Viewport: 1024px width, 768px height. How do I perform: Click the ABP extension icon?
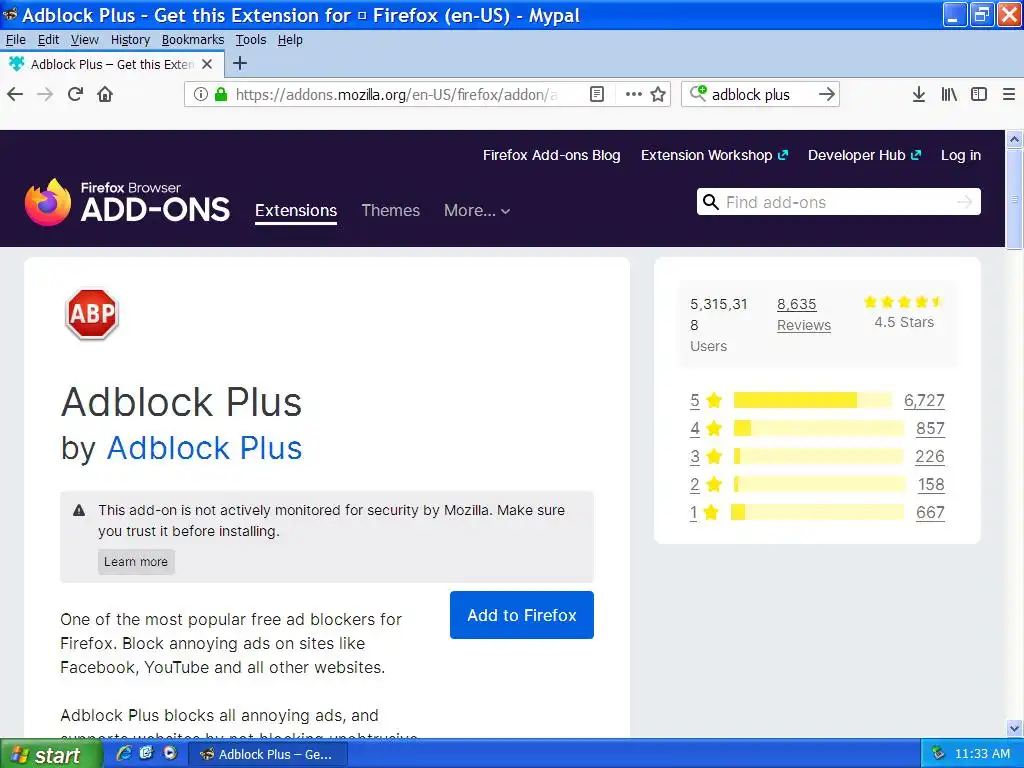tap(91, 314)
